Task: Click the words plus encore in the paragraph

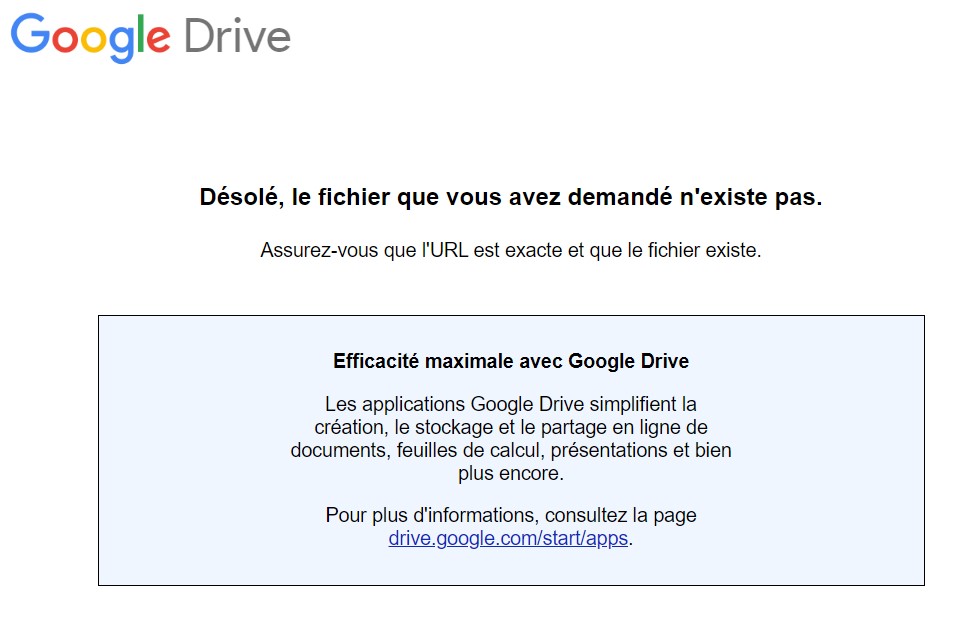Action: [510, 473]
